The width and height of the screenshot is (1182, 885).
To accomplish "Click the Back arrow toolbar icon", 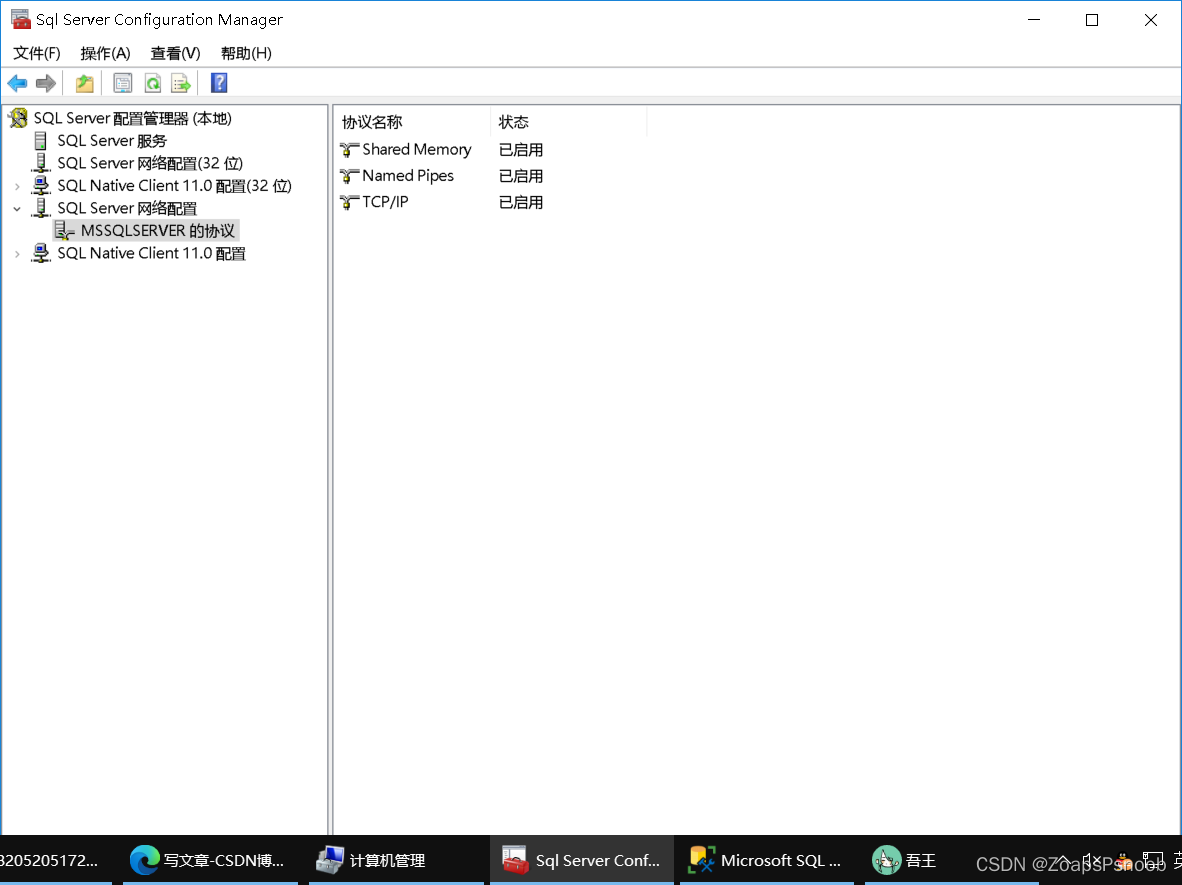I will click(x=17, y=83).
